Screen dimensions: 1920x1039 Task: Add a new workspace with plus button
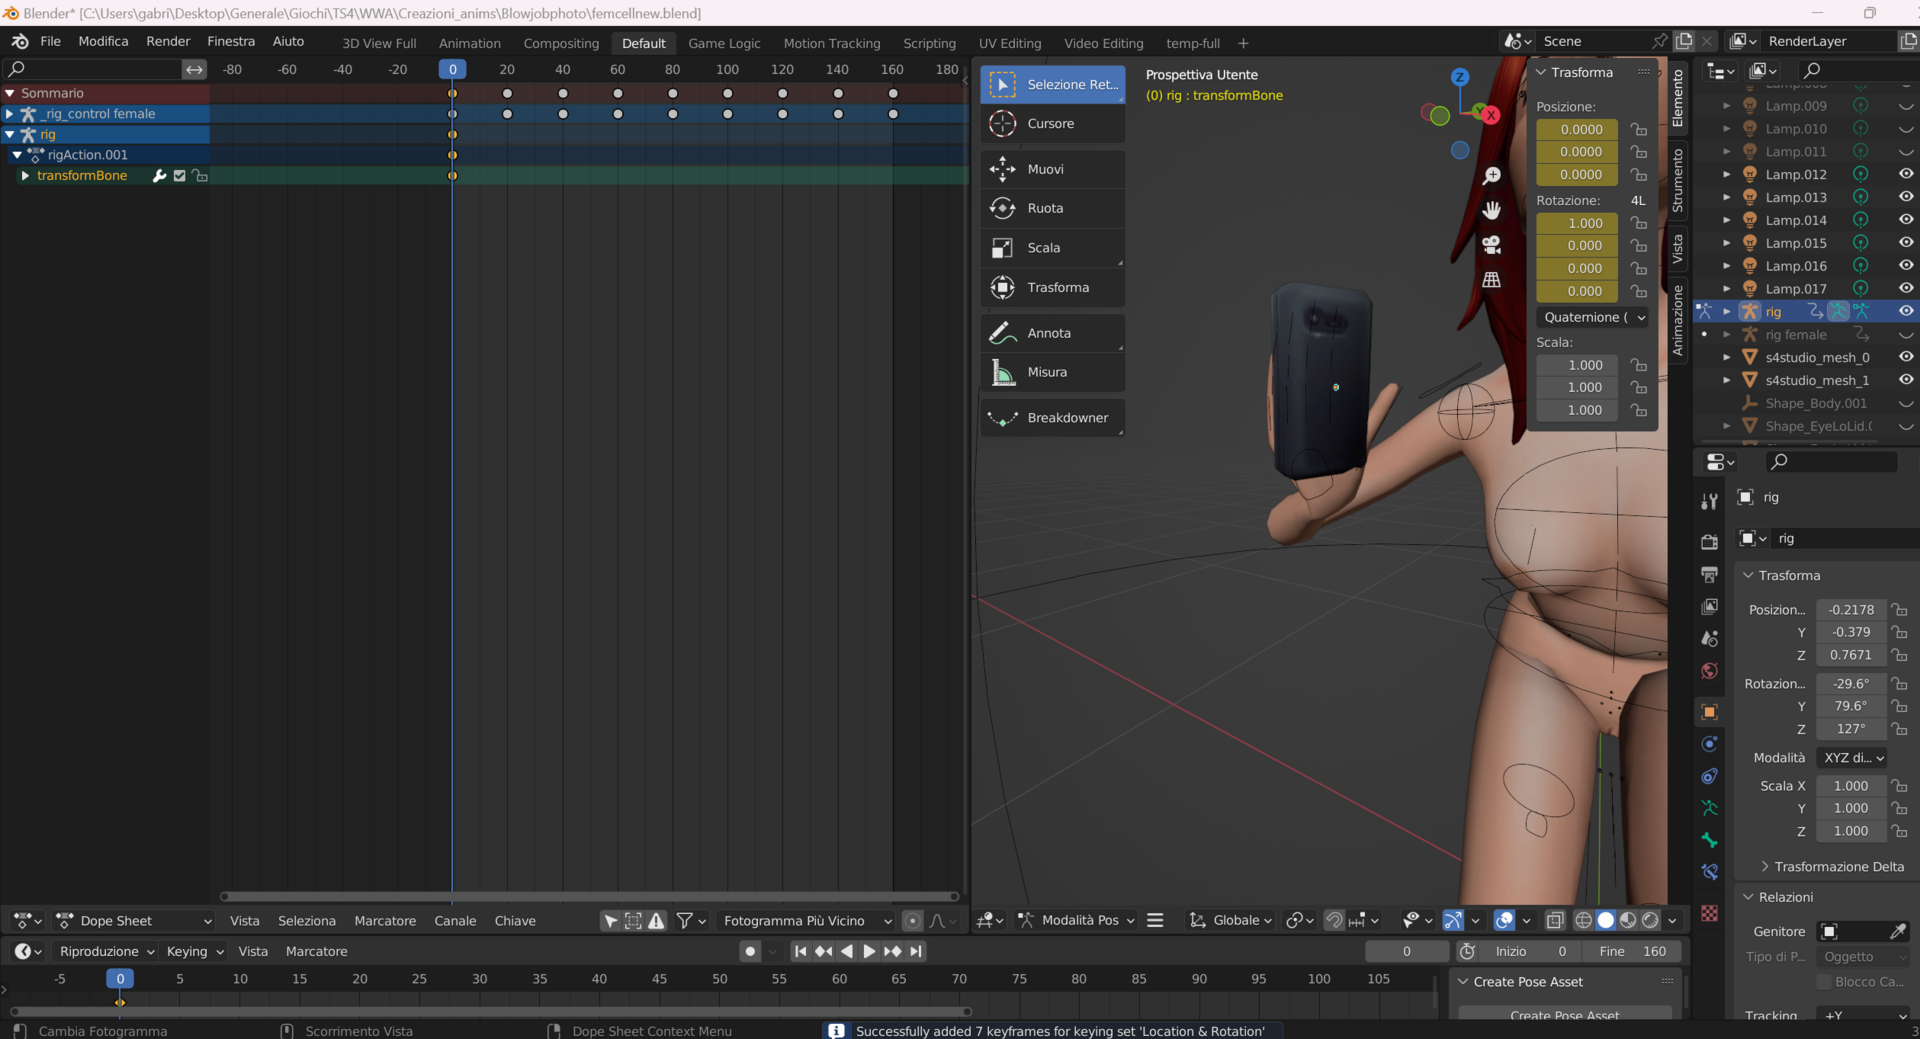pos(1243,43)
